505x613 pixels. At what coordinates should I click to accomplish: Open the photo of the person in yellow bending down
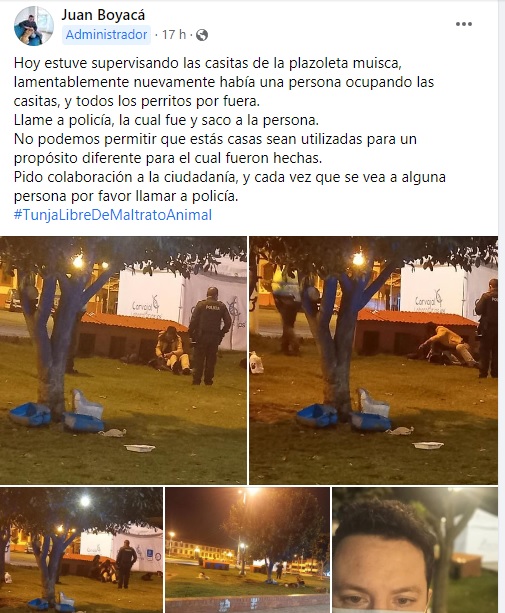(x=374, y=360)
